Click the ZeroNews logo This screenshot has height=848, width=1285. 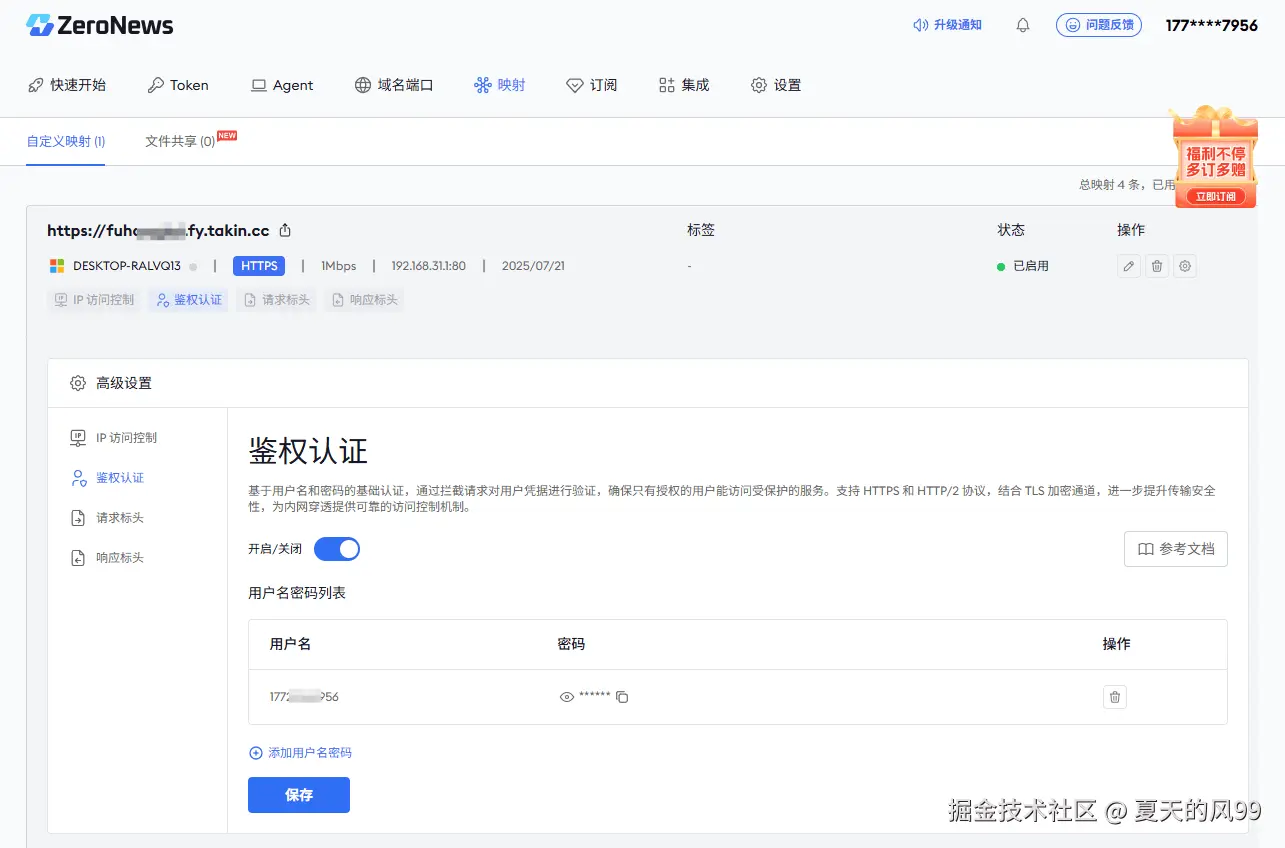[100, 25]
